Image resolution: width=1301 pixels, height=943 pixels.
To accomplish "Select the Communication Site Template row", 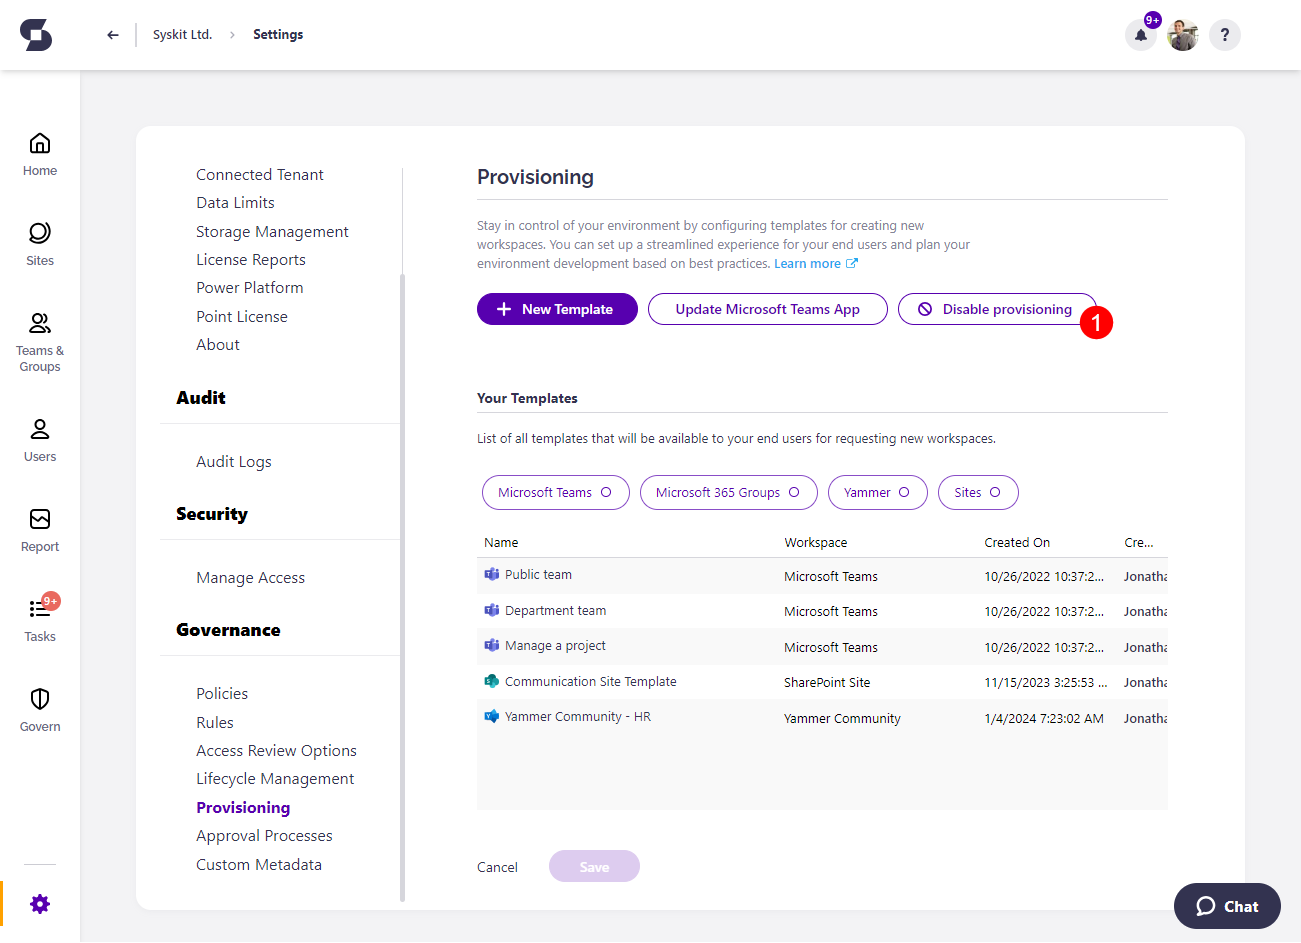I will click(x=590, y=681).
